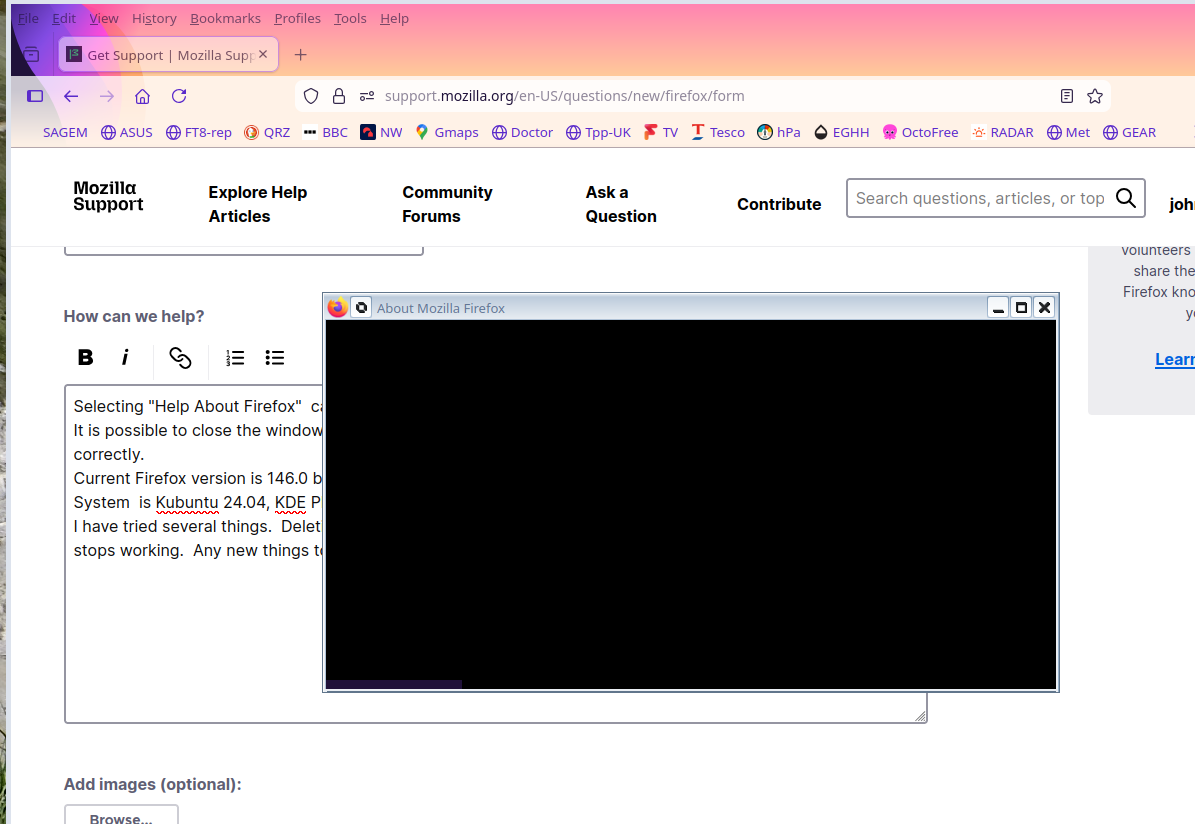Open Firefox View icon left of tabs
The image size is (1195, 824).
click(31, 55)
